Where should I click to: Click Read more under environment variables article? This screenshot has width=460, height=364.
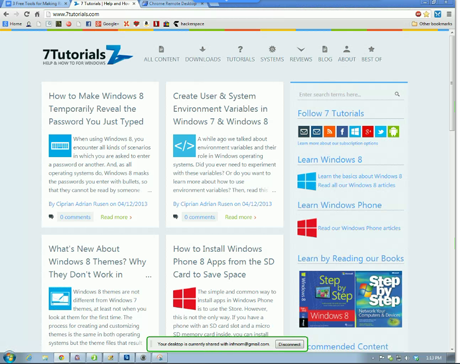(x=241, y=217)
